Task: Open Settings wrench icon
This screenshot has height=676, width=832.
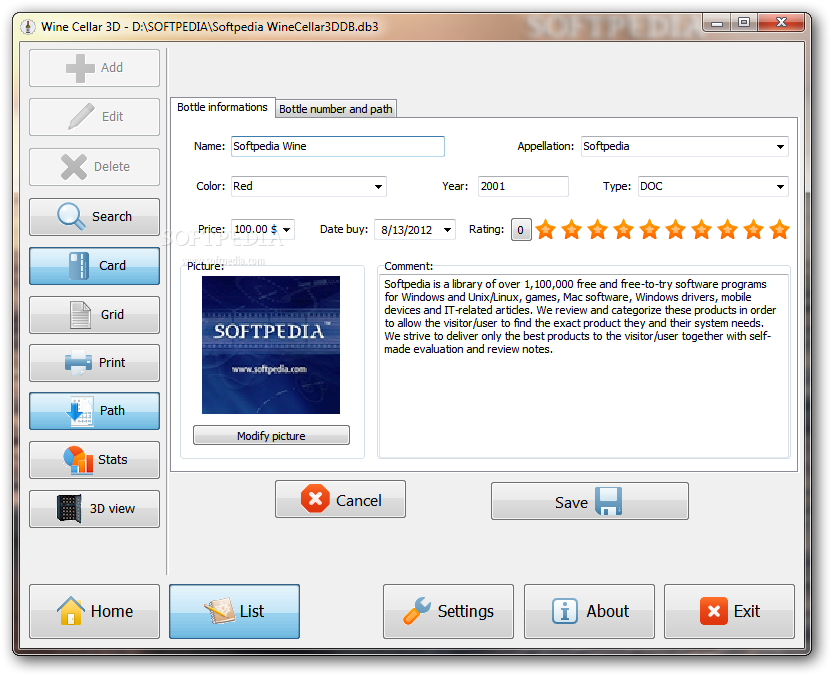Action: point(417,611)
